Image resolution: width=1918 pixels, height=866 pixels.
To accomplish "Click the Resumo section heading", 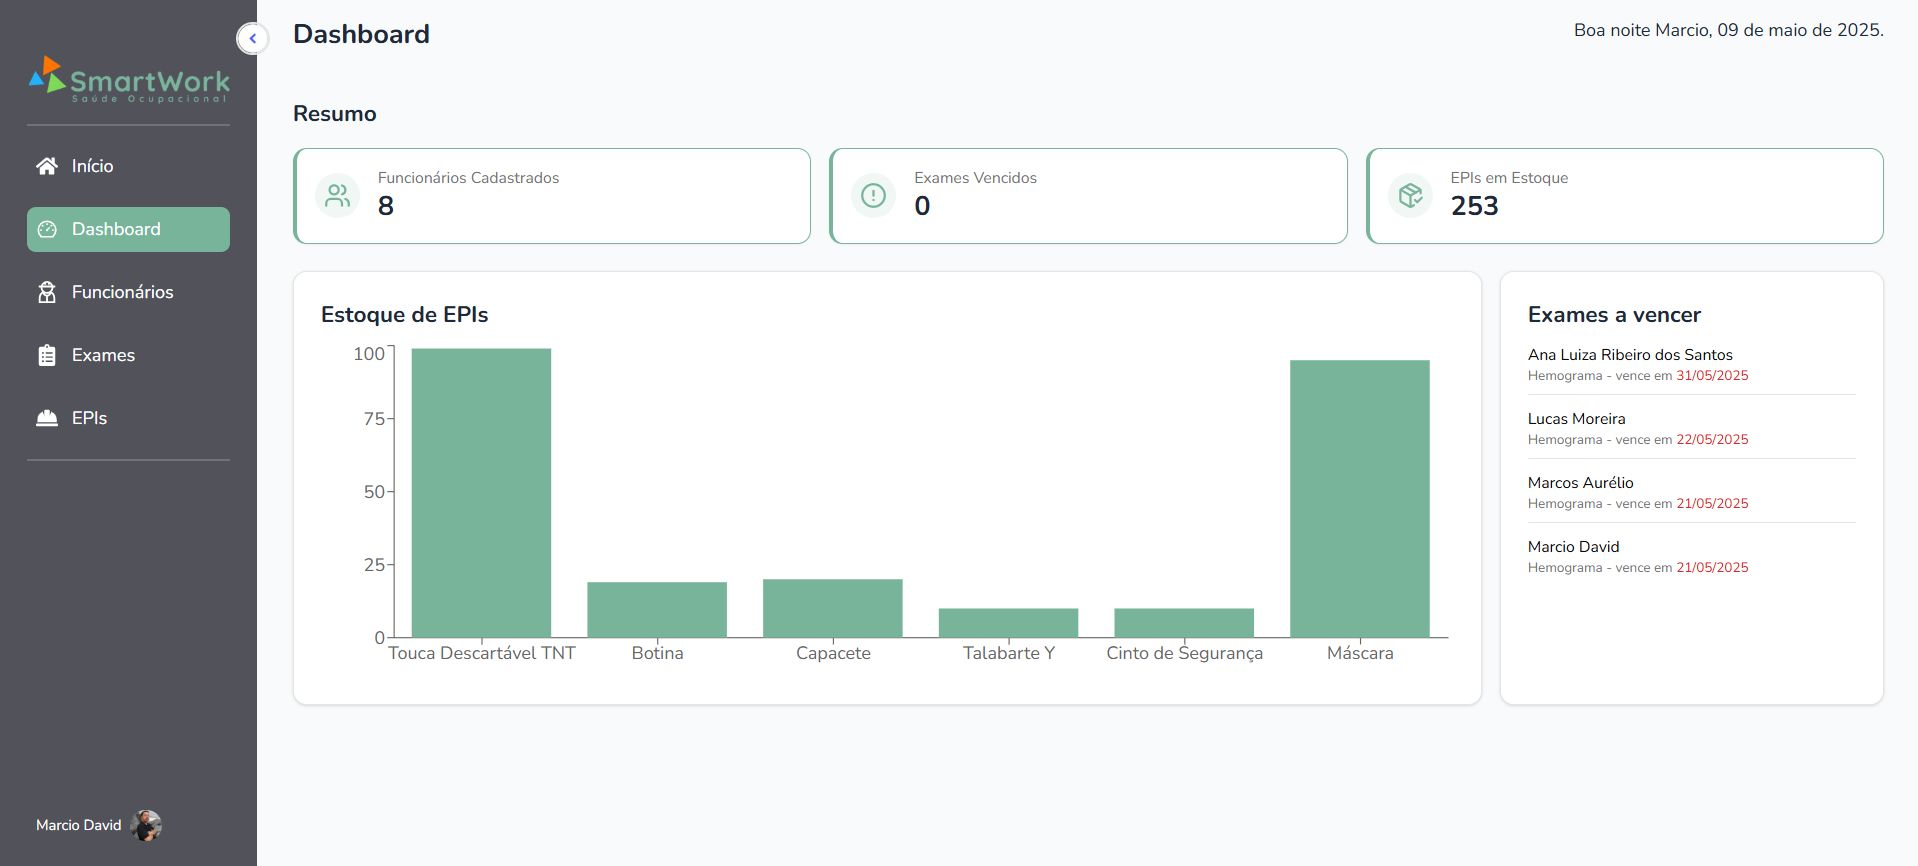I will point(334,114).
